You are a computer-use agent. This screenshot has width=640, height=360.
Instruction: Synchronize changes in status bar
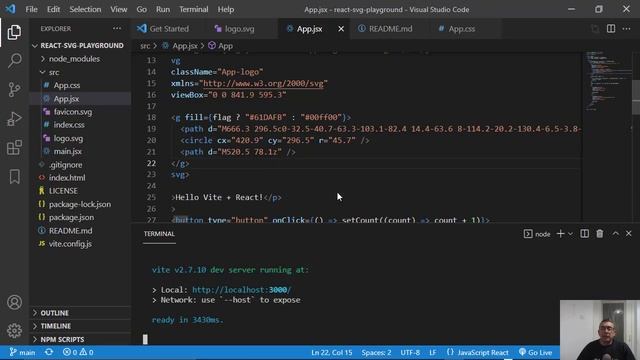pyautogui.click(x=49, y=352)
